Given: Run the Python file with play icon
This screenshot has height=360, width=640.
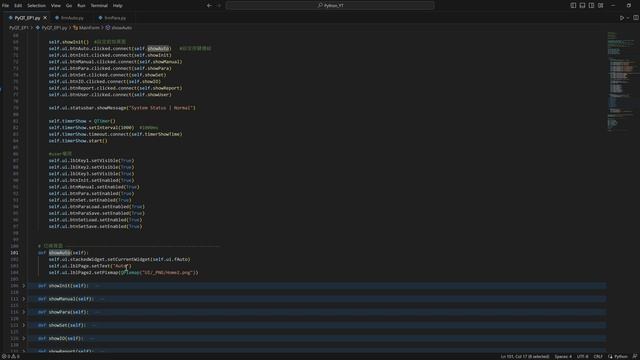Looking at the screenshot, I should tap(622, 18).
